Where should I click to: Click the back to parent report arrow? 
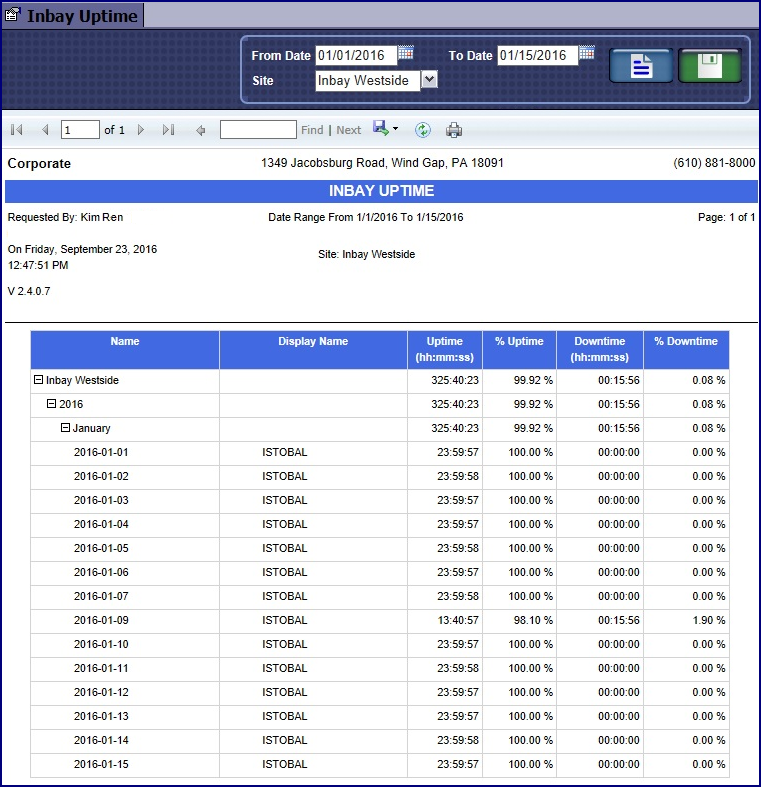point(201,130)
